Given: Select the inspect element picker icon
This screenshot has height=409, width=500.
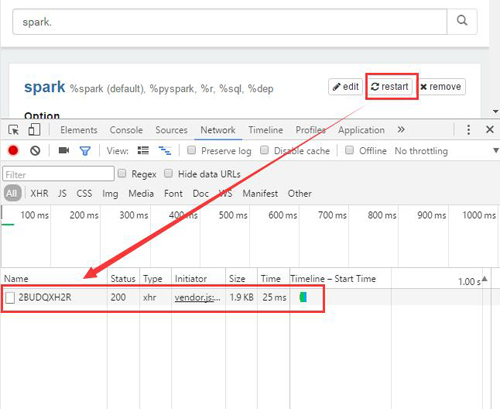Looking at the screenshot, I should click(14, 130).
